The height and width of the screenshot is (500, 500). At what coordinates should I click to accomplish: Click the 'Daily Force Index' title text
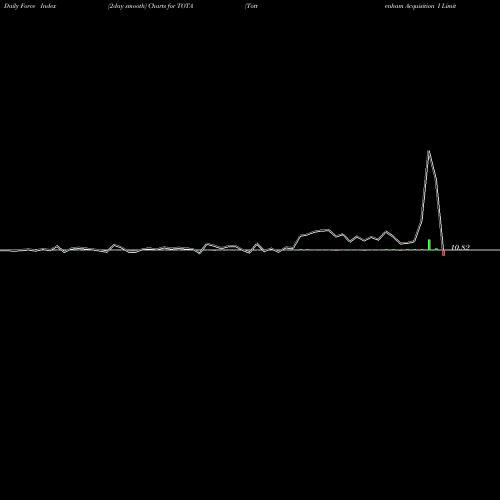pos(30,6)
